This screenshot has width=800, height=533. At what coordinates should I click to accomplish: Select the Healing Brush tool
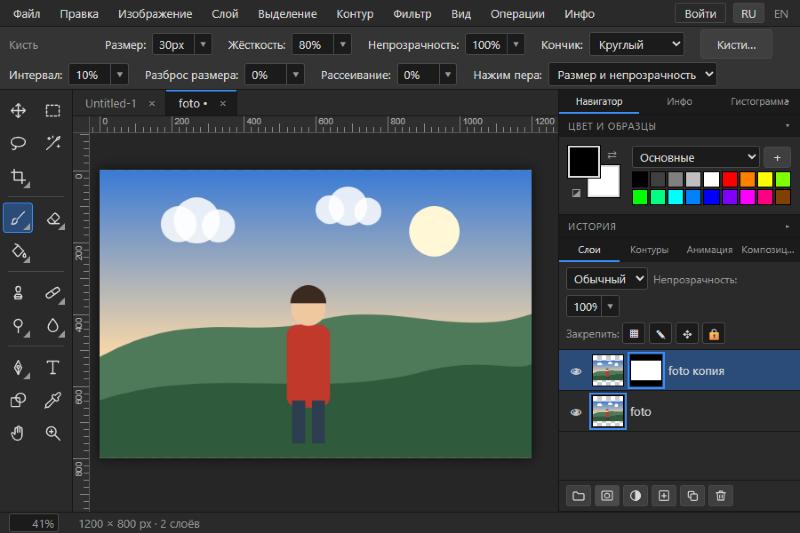click(x=53, y=293)
